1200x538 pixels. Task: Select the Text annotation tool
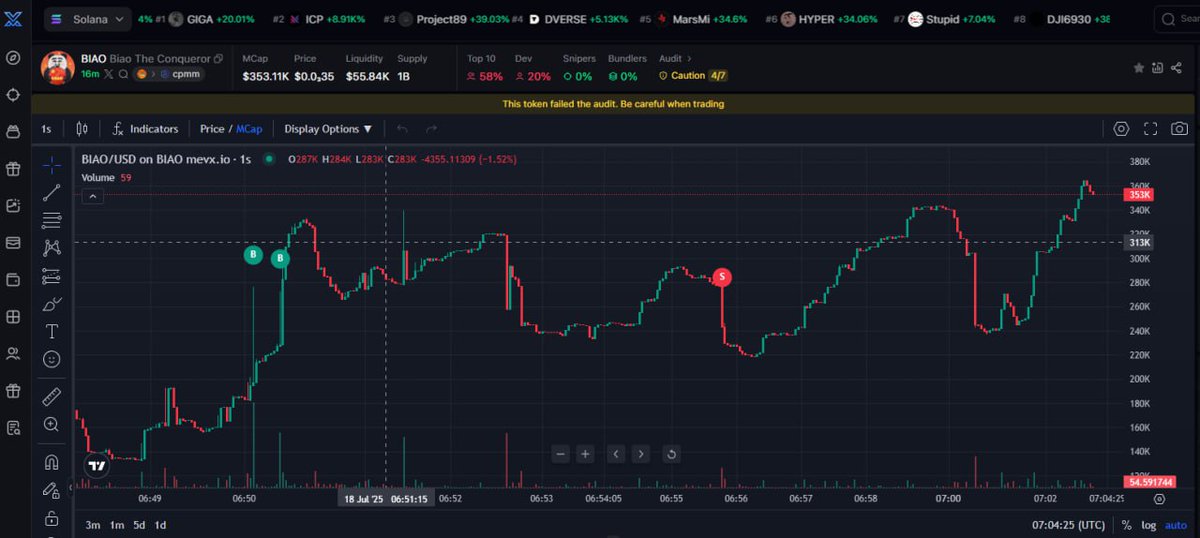(x=52, y=331)
